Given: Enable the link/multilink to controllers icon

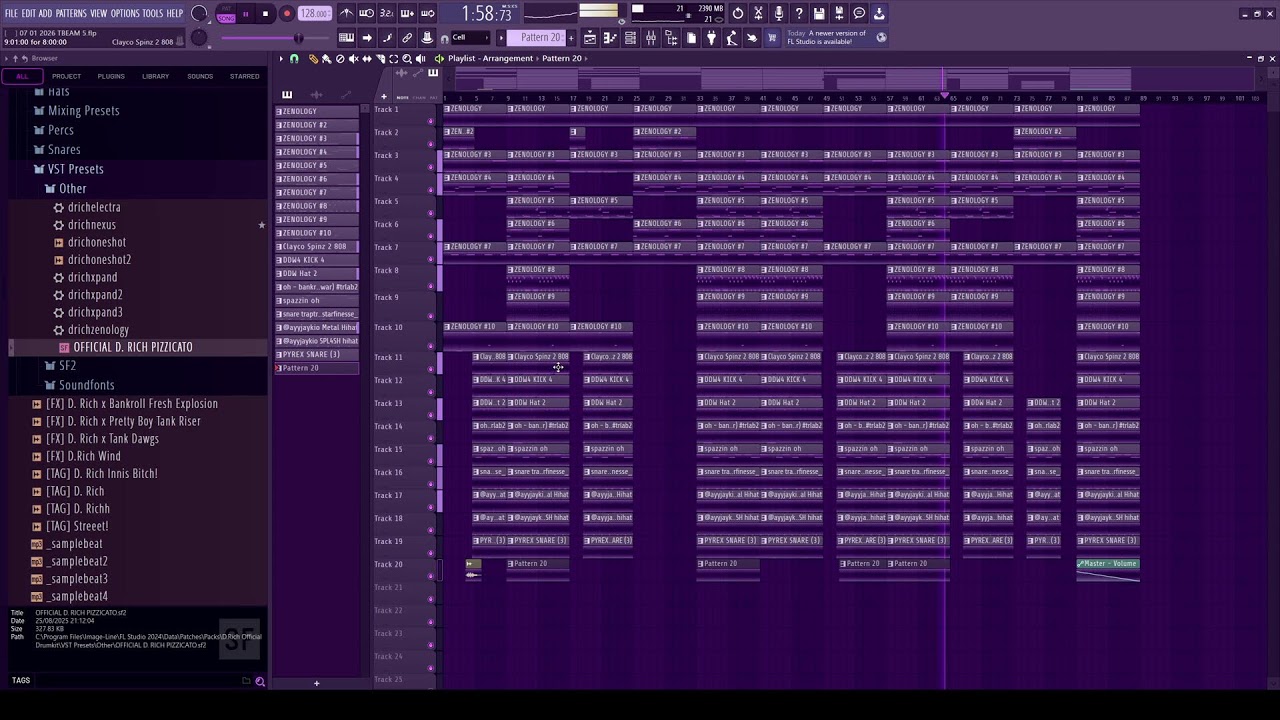Looking at the screenshot, I should pos(407,38).
